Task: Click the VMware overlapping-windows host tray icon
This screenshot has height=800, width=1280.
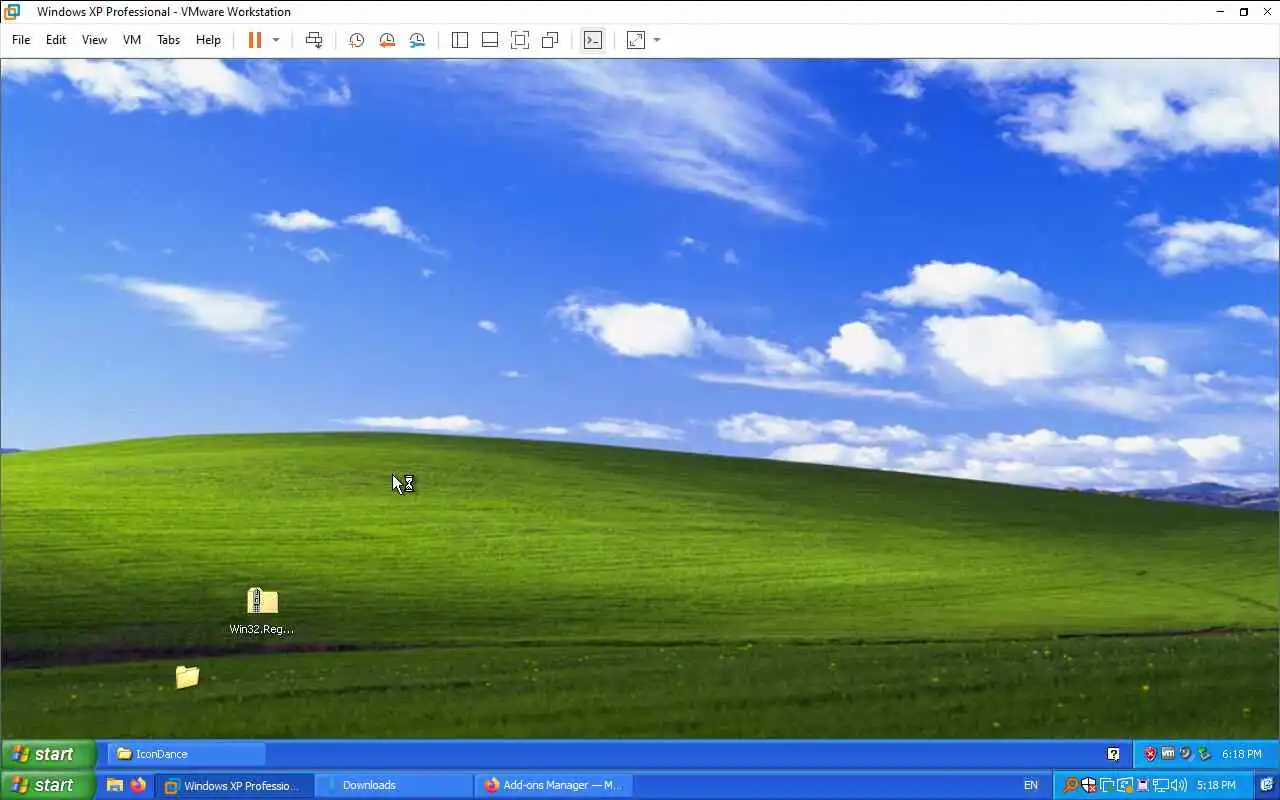Action: coord(1107,785)
